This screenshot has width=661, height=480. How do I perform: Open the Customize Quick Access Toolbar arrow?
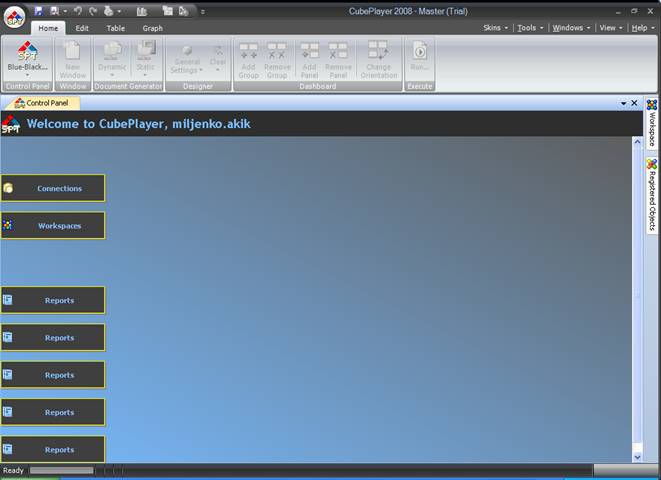pyautogui.click(x=203, y=12)
